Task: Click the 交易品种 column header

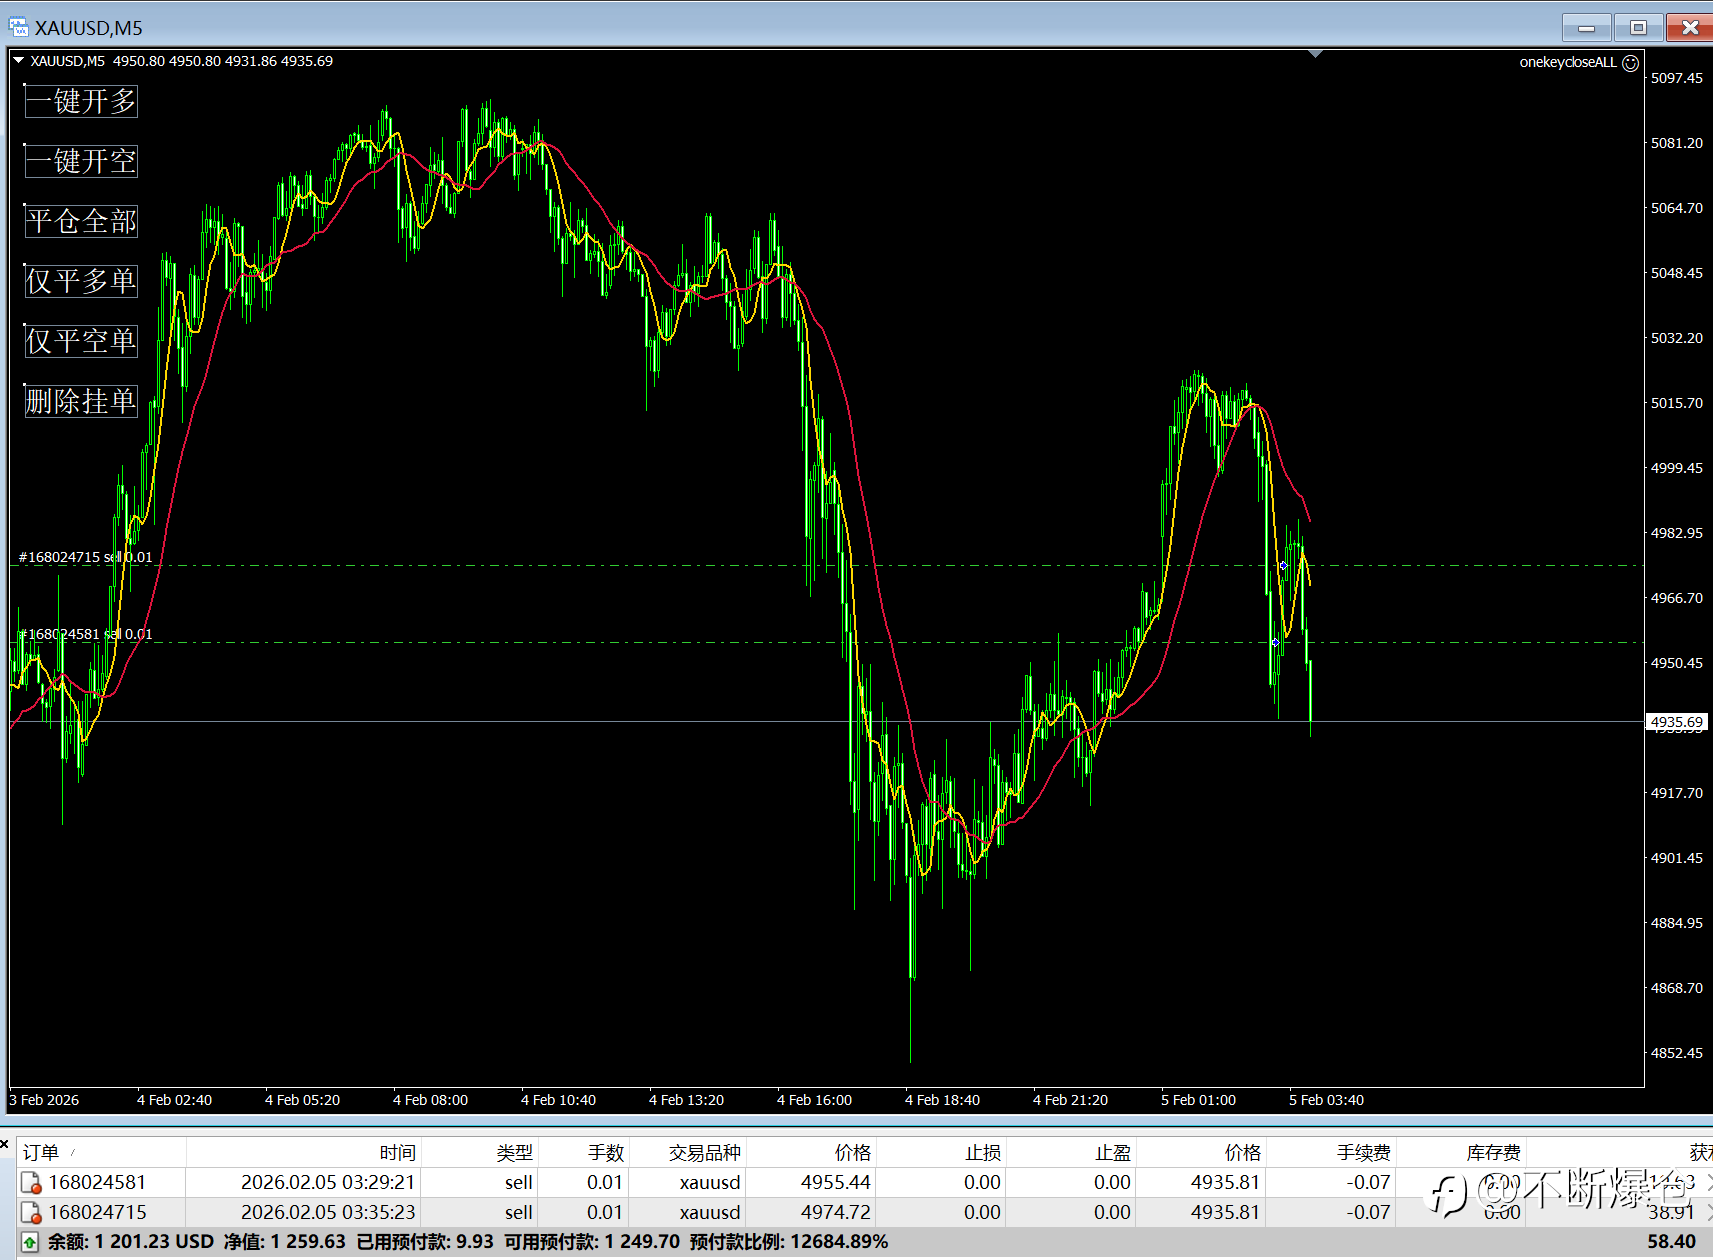Action: [x=705, y=1152]
